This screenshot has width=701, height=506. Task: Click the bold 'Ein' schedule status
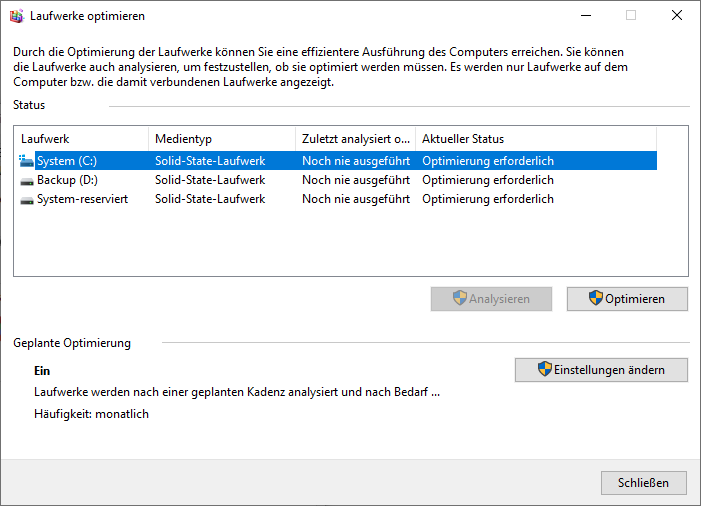[42, 371]
